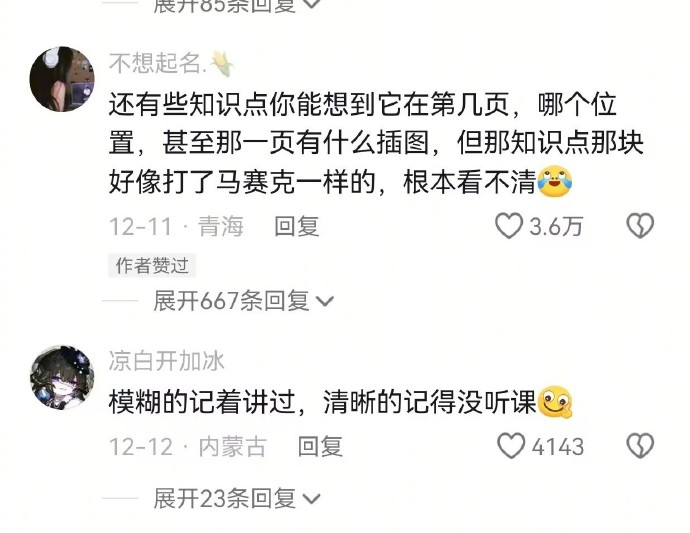The height and width of the screenshot is (533, 690).
Task: Expand the 667 replies thread
Action: tap(243, 301)
